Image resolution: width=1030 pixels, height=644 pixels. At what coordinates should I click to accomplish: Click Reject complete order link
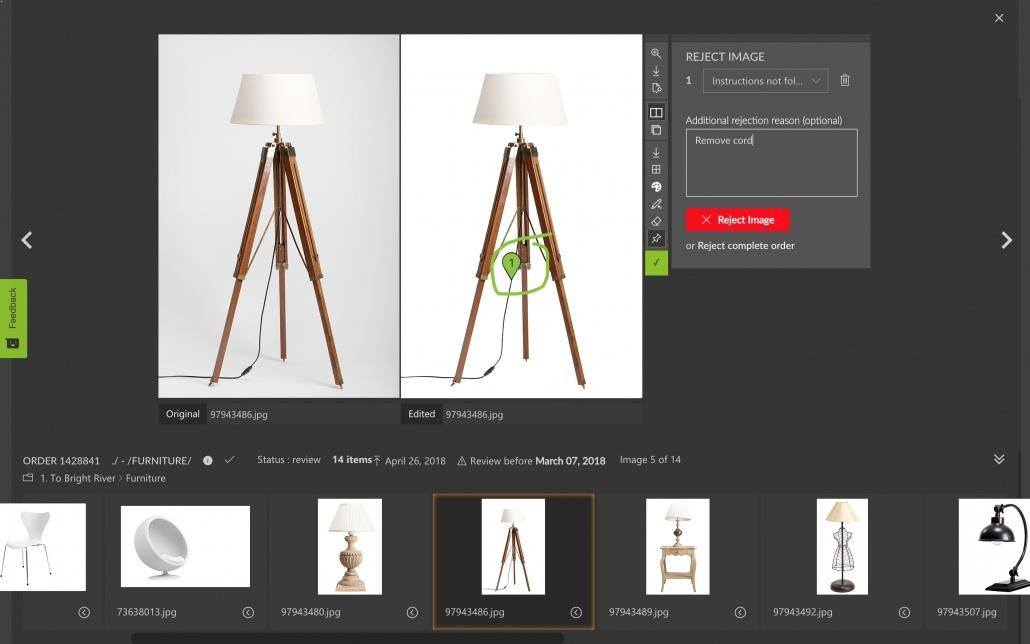point(746,246)
